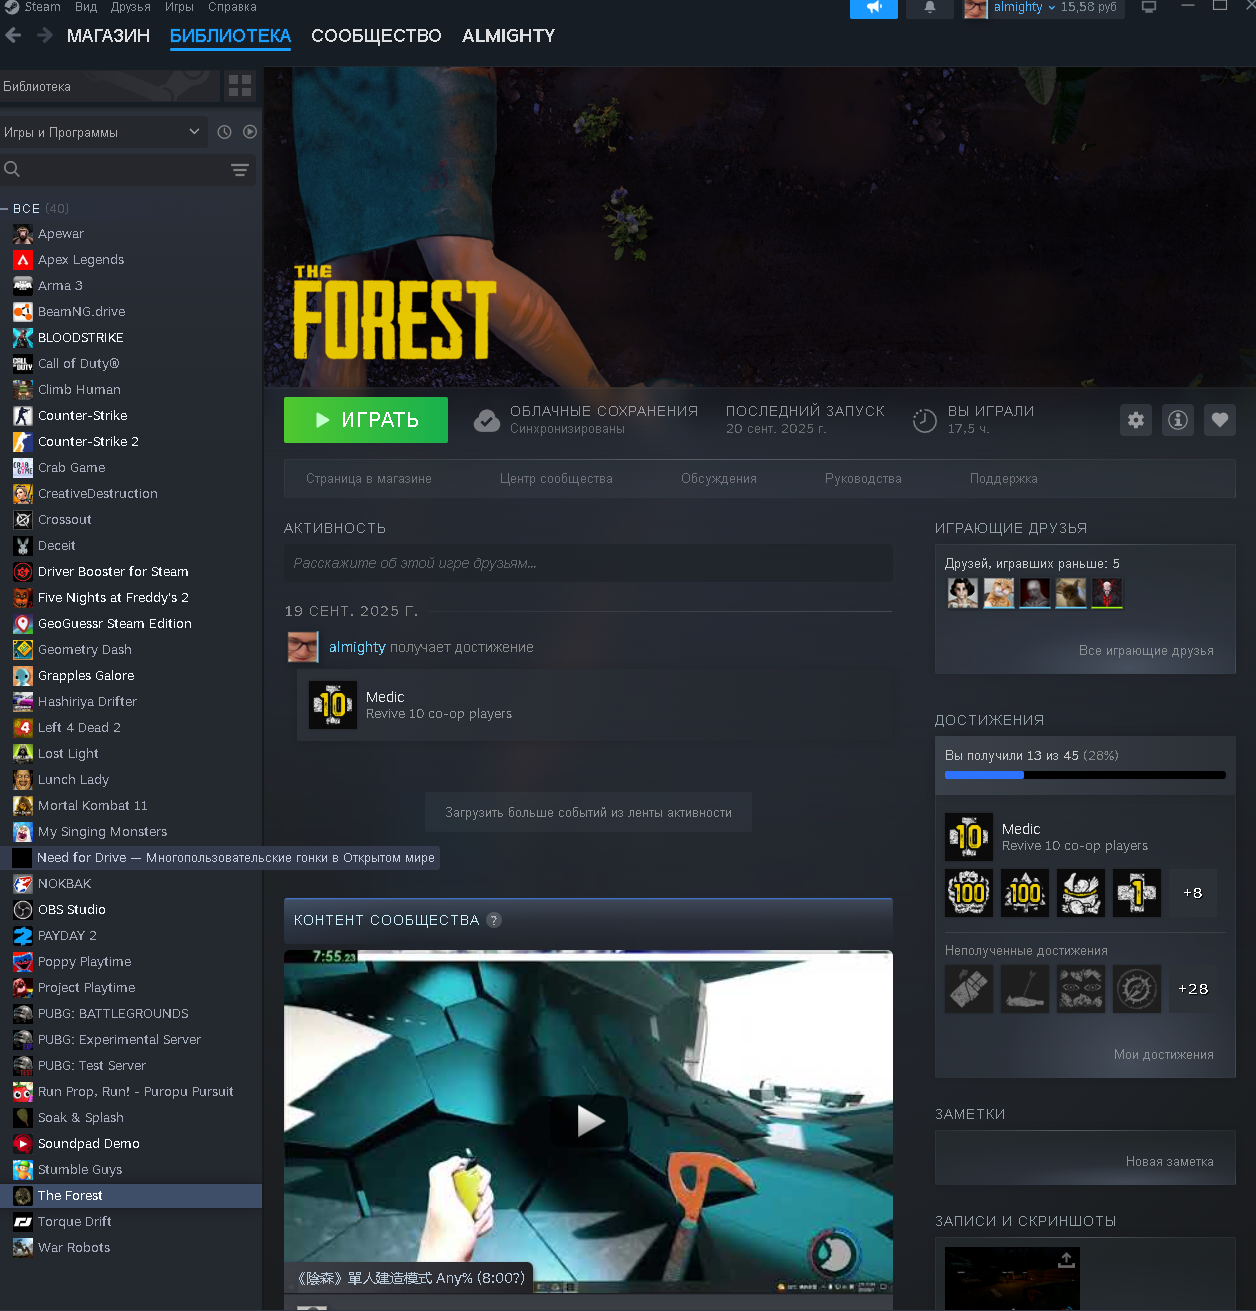The height and width of the screenshot is (1311, 1256).
Task: Click the game info icon
Action: pos(1178,420)
